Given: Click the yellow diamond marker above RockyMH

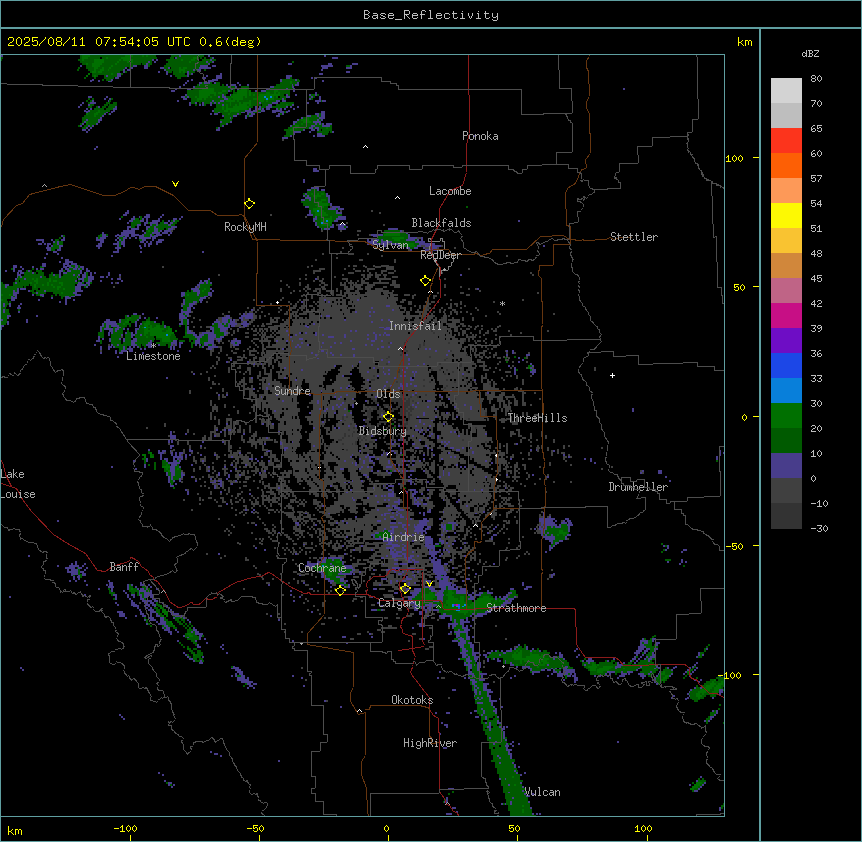Looking at the screenshot, I should 249,204.
